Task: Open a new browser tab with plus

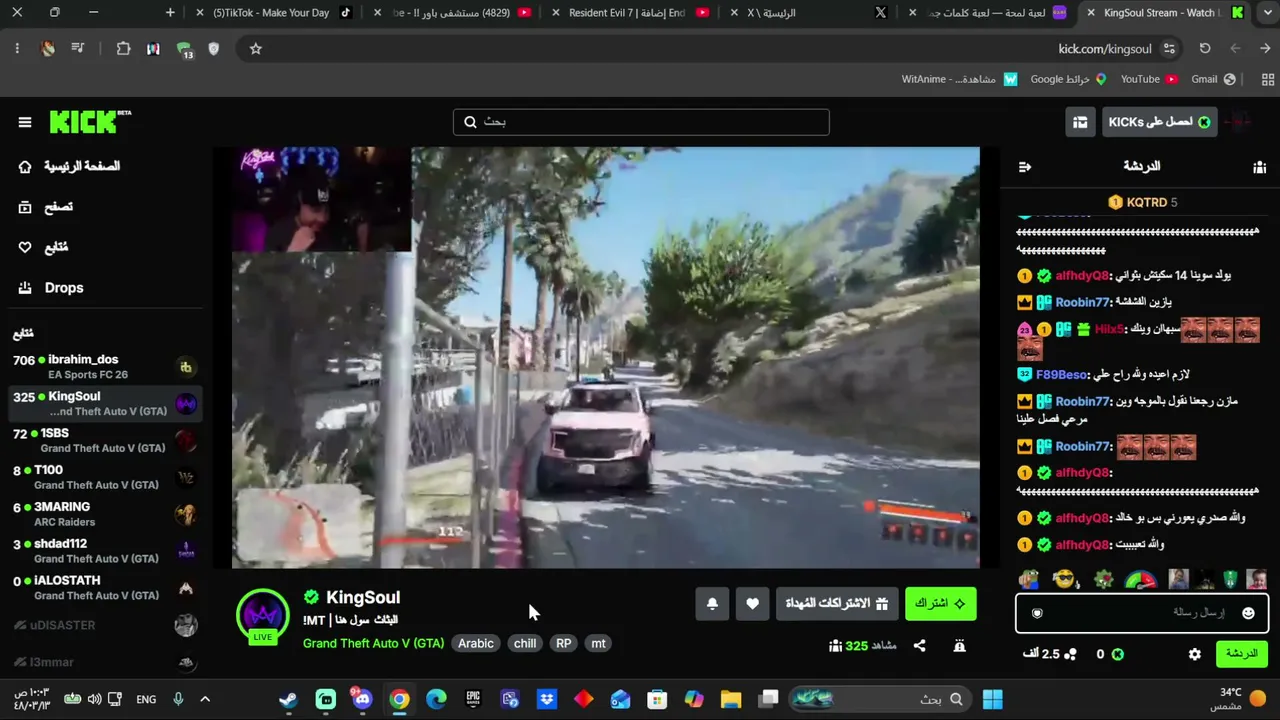Action: pyautogui.click(x=170, y=13)
